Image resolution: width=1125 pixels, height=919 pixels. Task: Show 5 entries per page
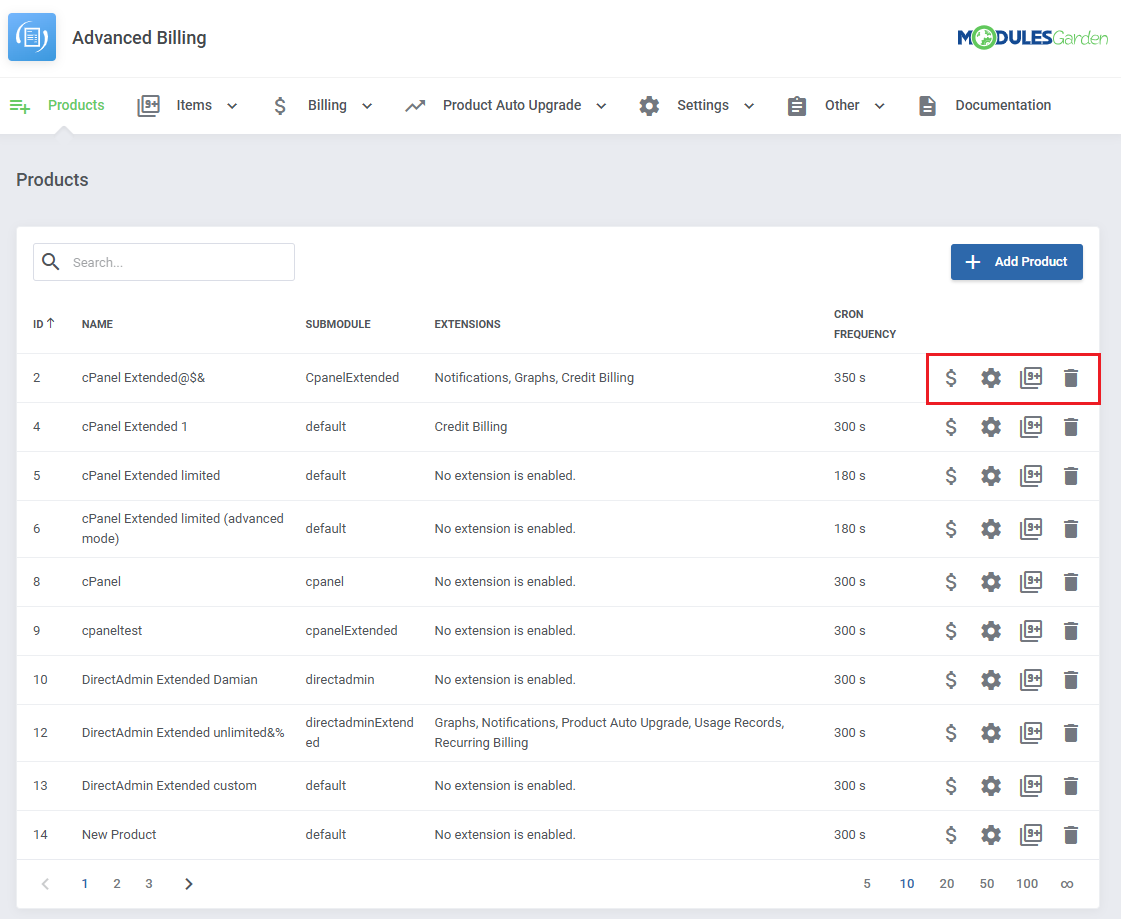[867, 884]
